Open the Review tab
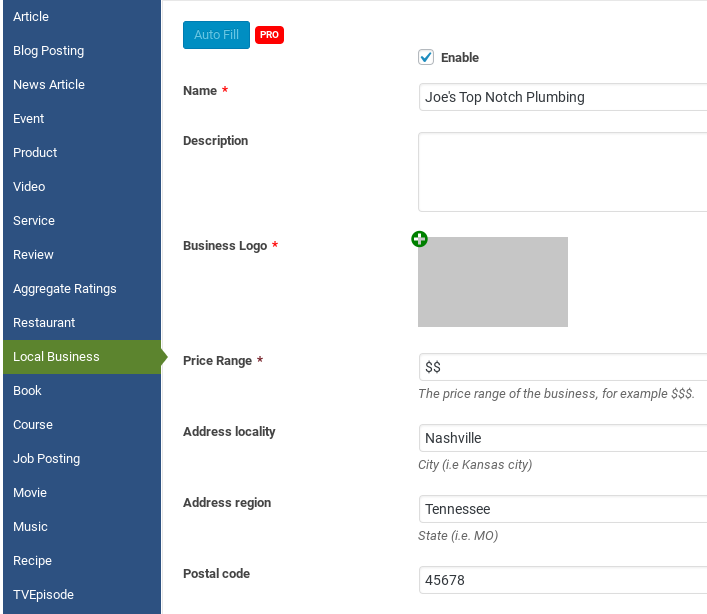 pyautogui.click(x=82, y=255)
